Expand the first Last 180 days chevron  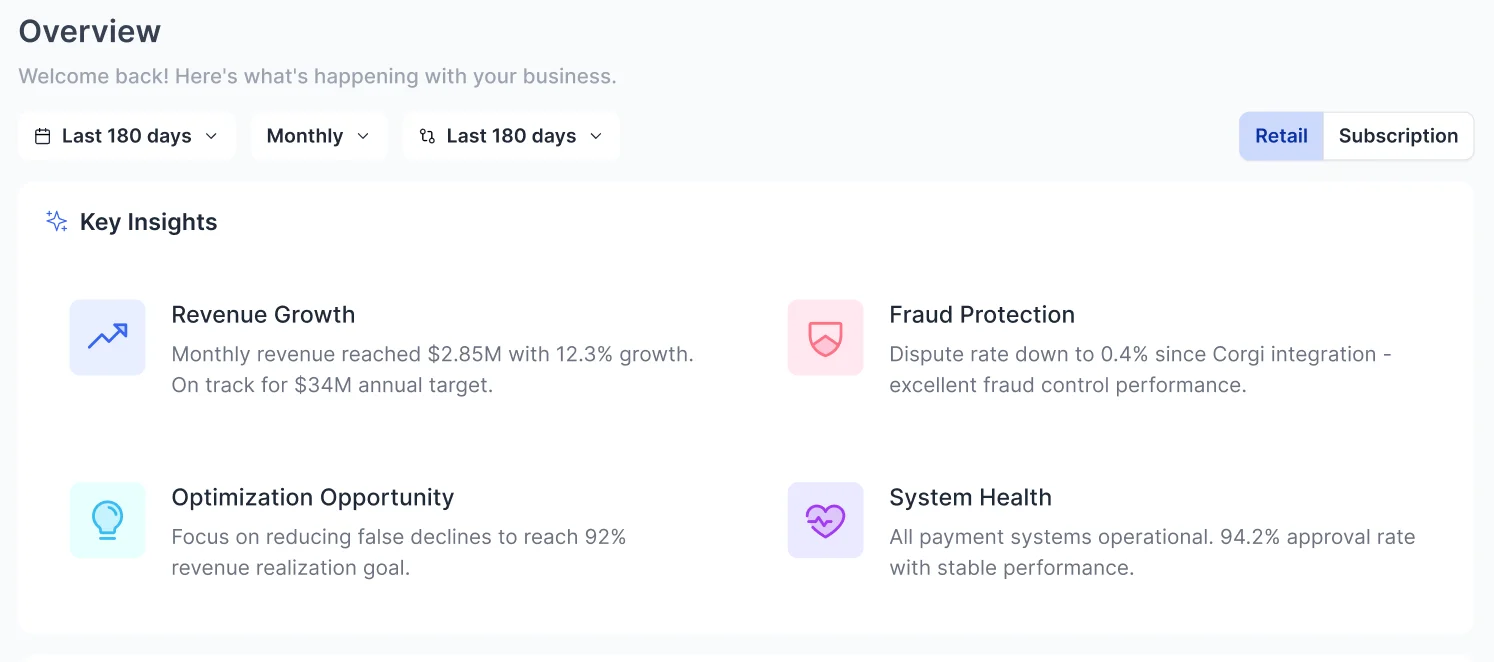point(211,136)
